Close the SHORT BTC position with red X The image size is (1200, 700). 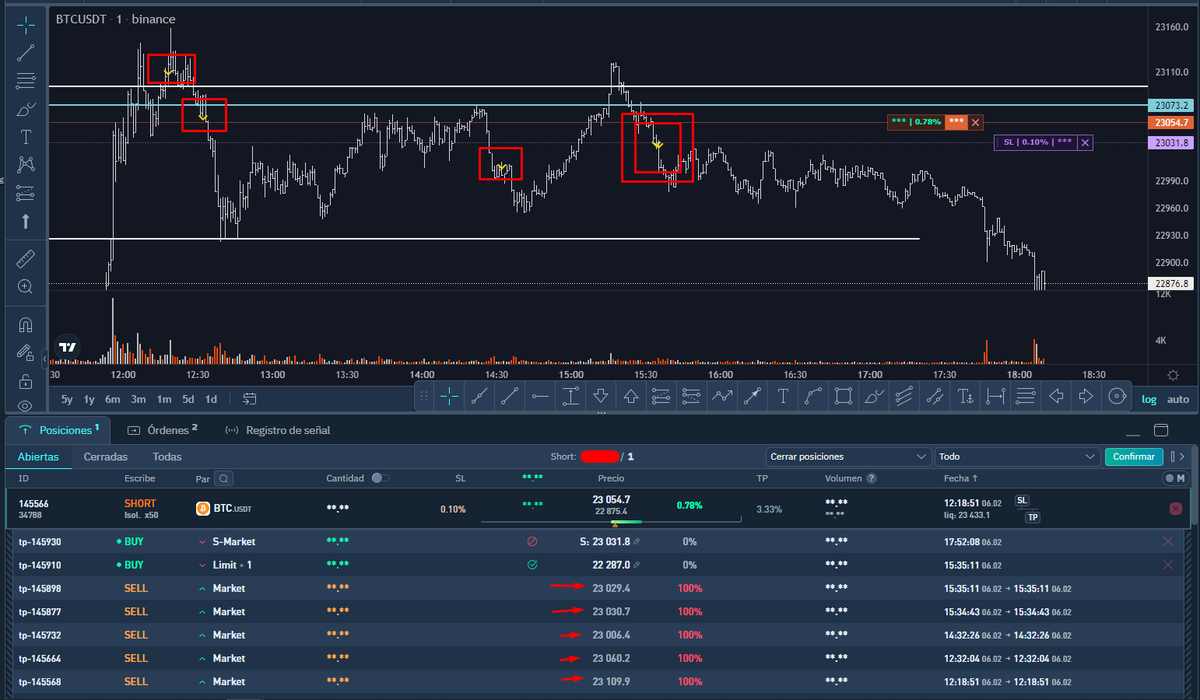(x=1175, y=509)
